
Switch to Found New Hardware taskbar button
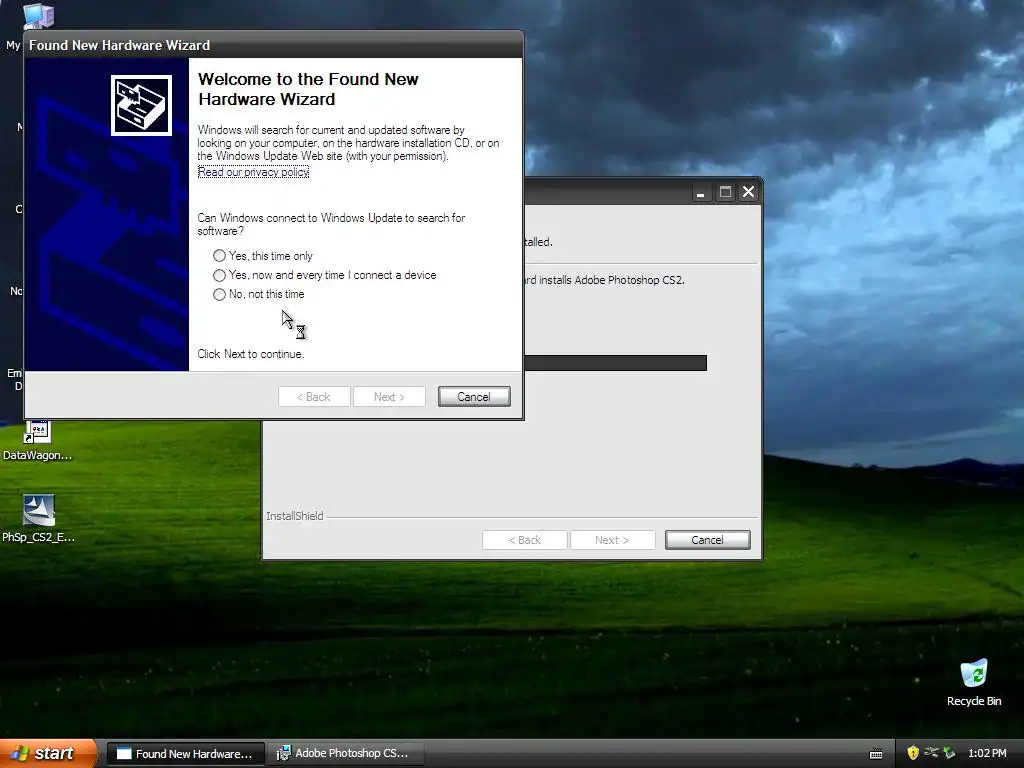pyautogui.click(x=185, y=754)
